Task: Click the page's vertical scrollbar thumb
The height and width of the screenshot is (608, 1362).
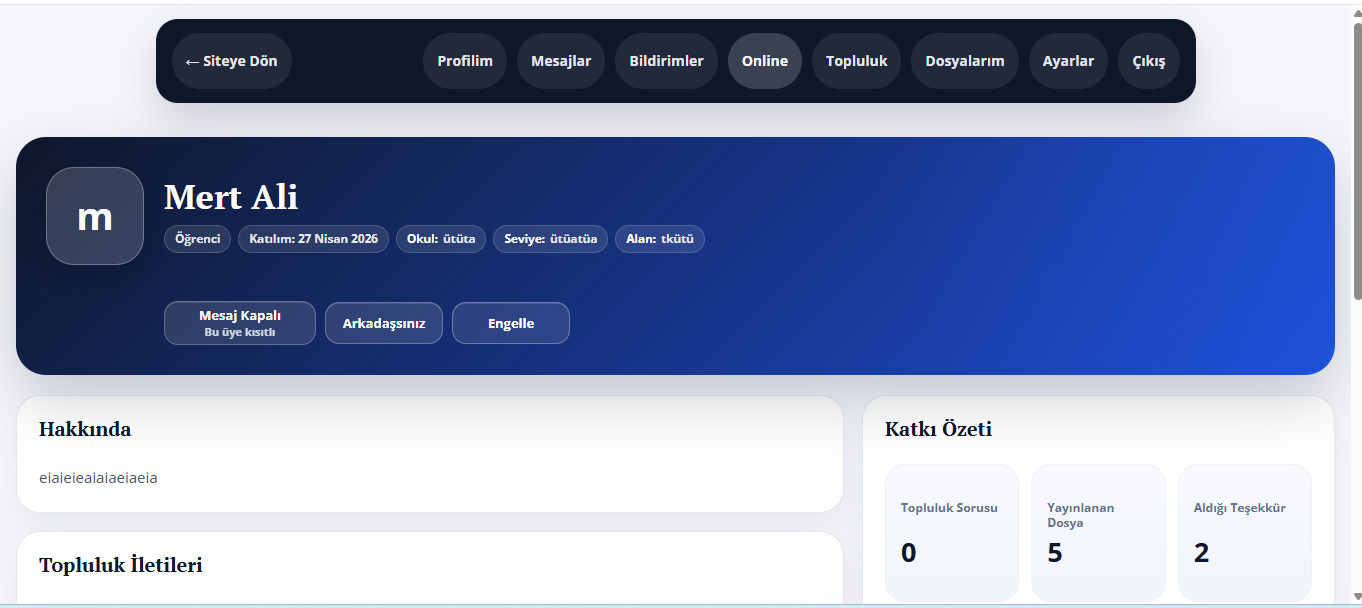Action: pyautogui.click(x=1357, y=160)
